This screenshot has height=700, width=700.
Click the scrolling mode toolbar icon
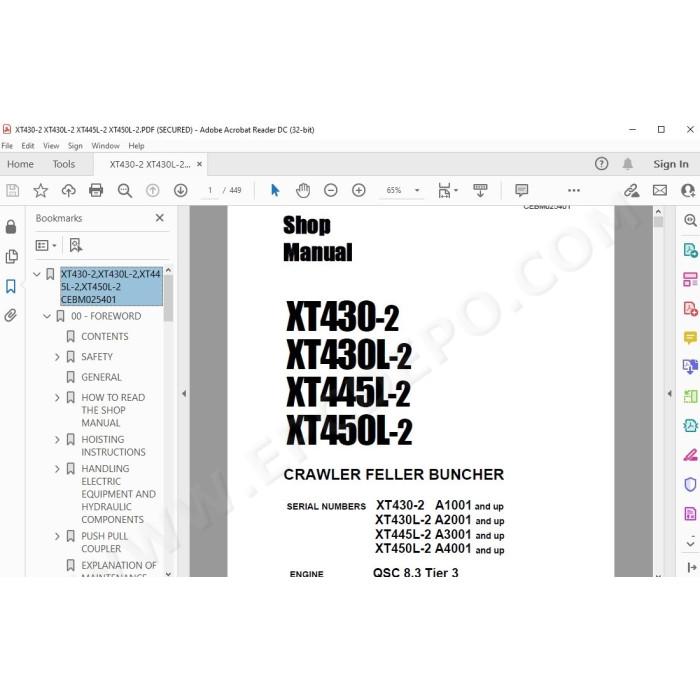480,191
